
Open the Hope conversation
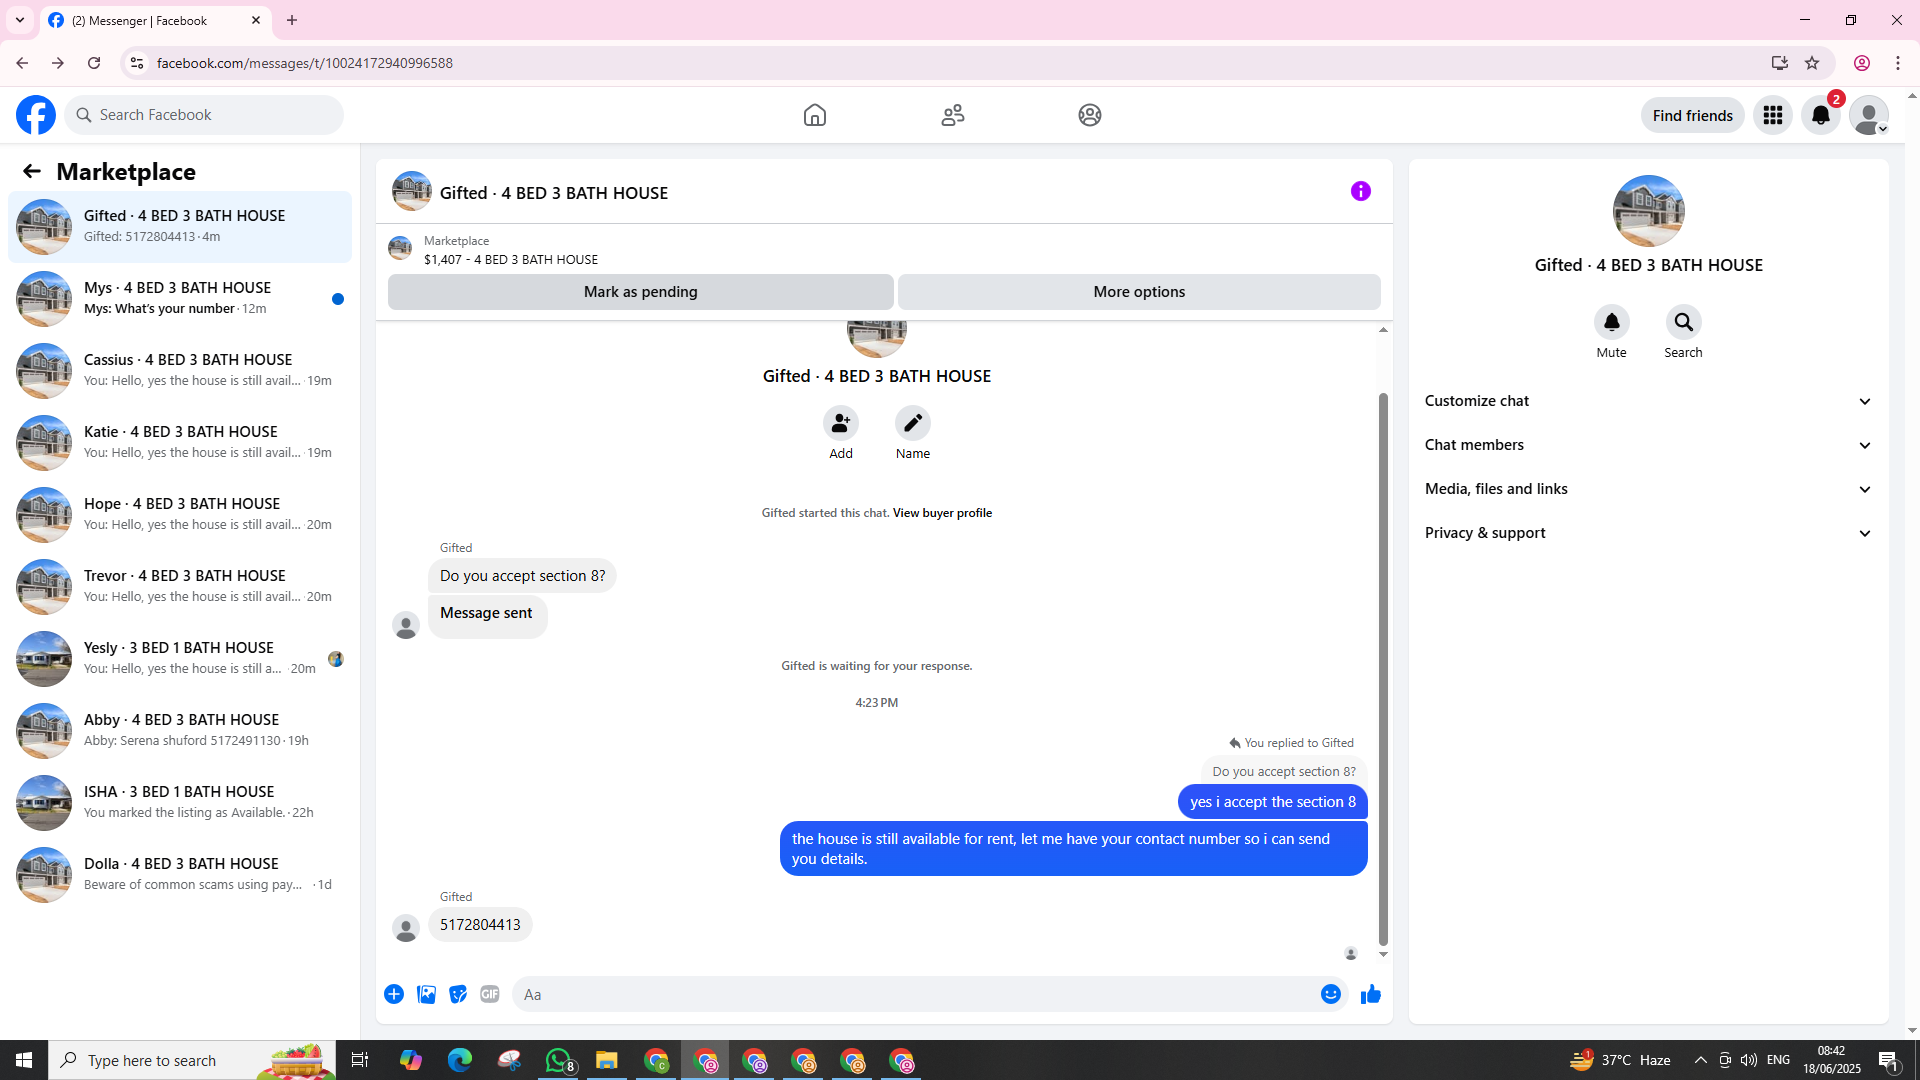pyautogui.click(x=180, y=515)
